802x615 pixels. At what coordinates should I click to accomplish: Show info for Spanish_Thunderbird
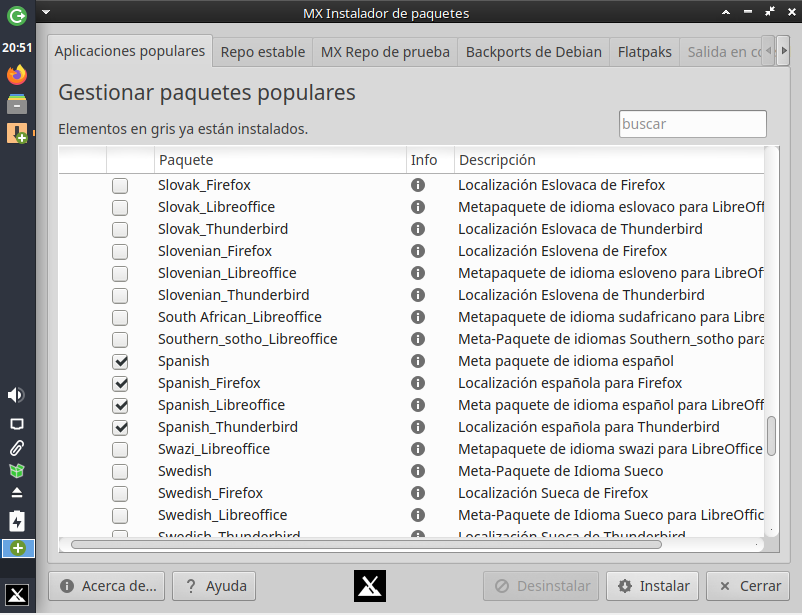pyautogui.click(x=418, y=427)
